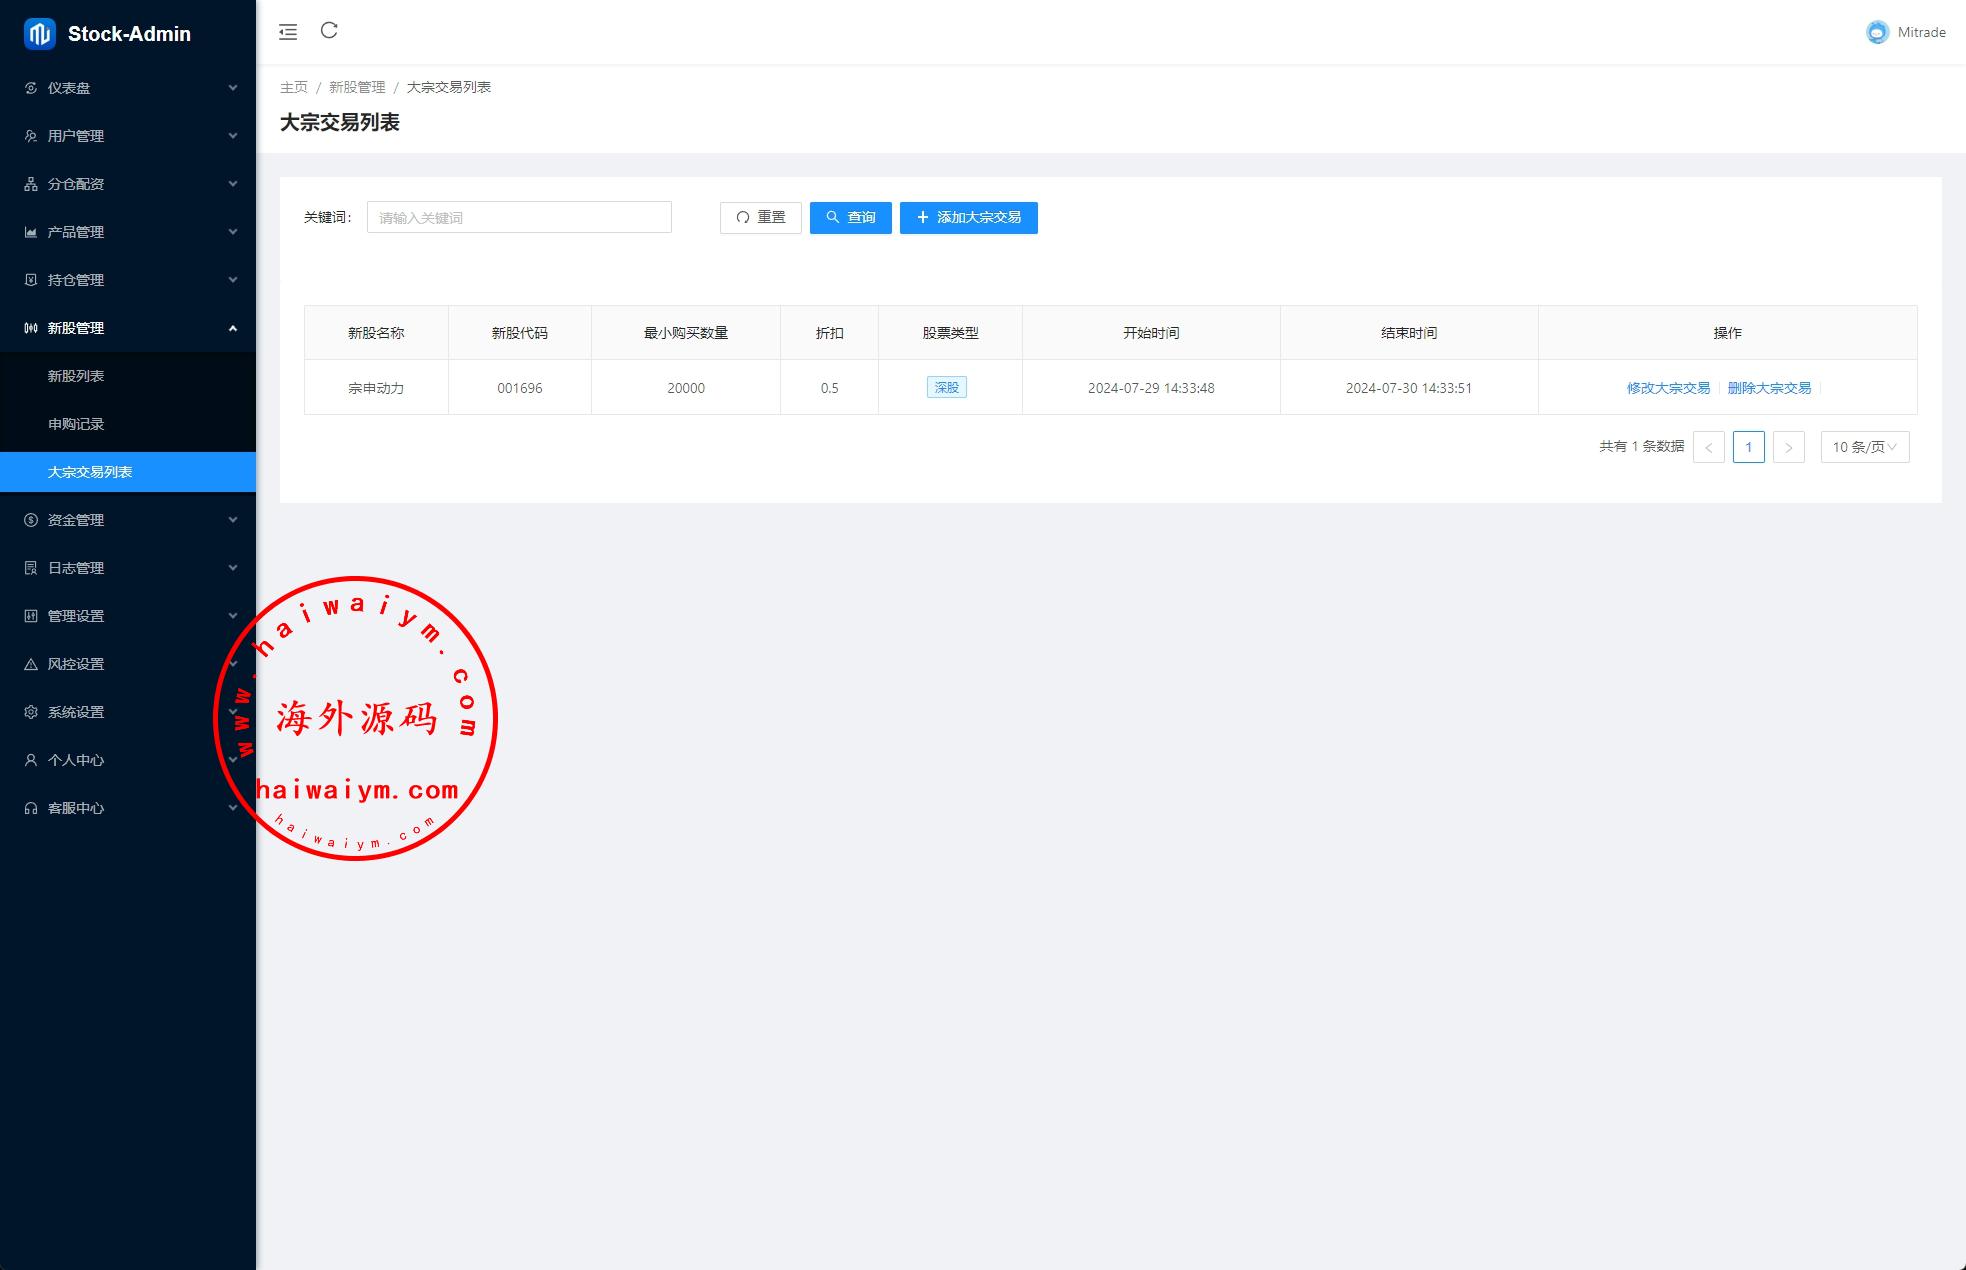
Task: Click the 系统设置 gear icon
Action: [x=31, y=712]
